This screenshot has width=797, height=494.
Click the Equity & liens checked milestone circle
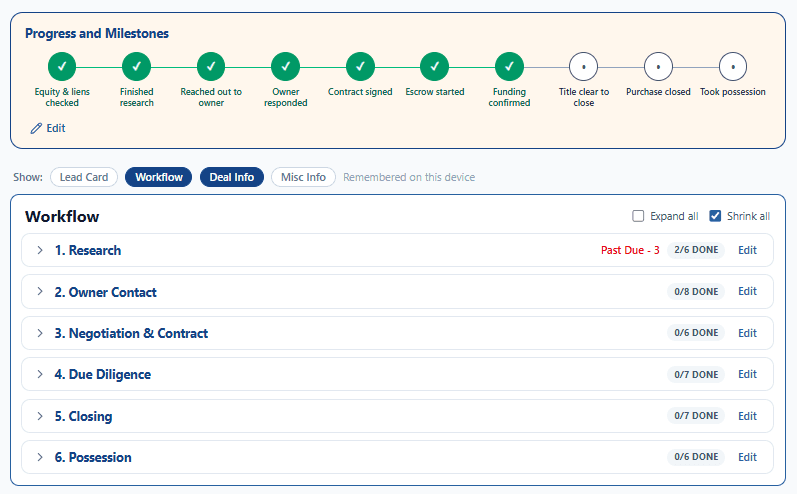[62, 67]
